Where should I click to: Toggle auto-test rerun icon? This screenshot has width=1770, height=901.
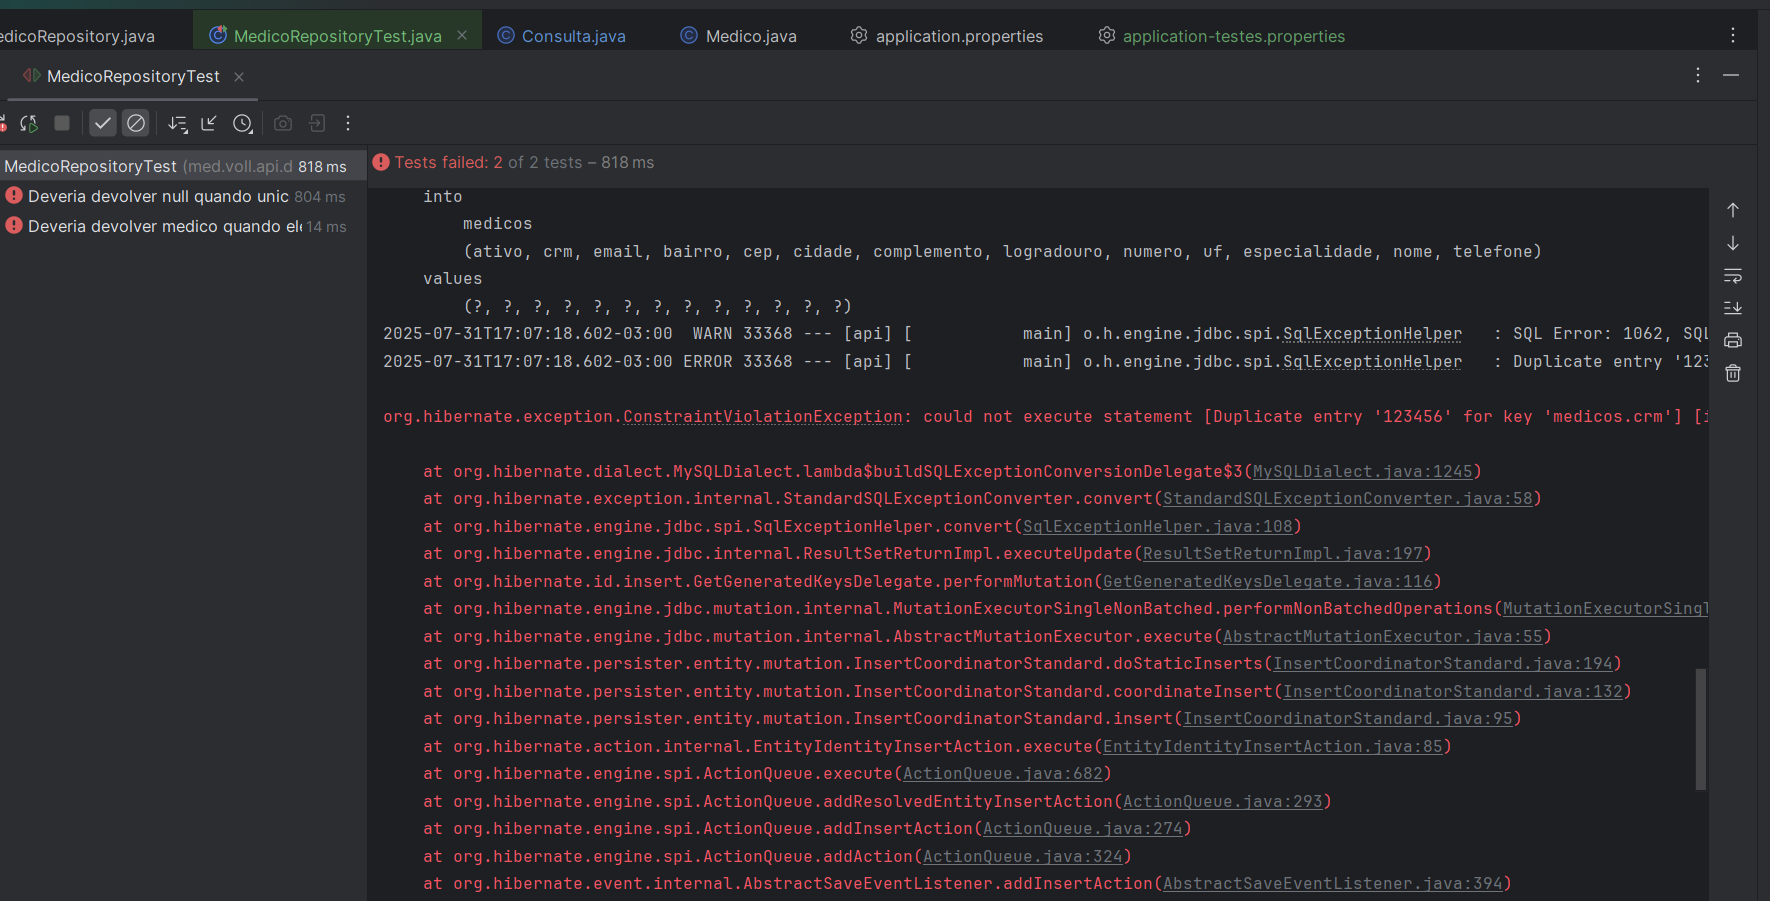29,123
